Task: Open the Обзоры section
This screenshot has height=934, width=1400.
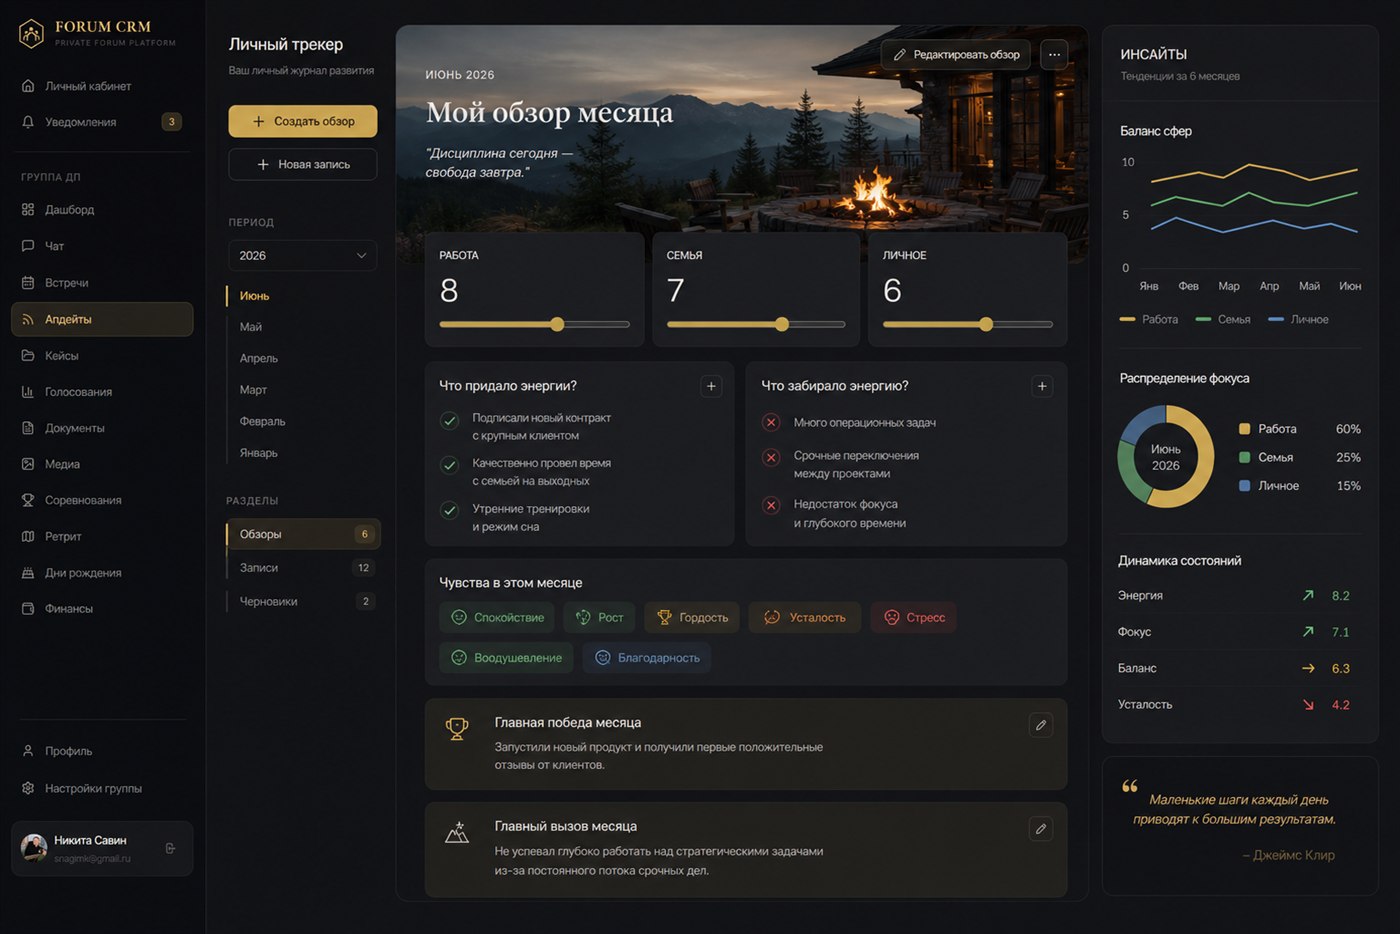Action: coord(303,534)
